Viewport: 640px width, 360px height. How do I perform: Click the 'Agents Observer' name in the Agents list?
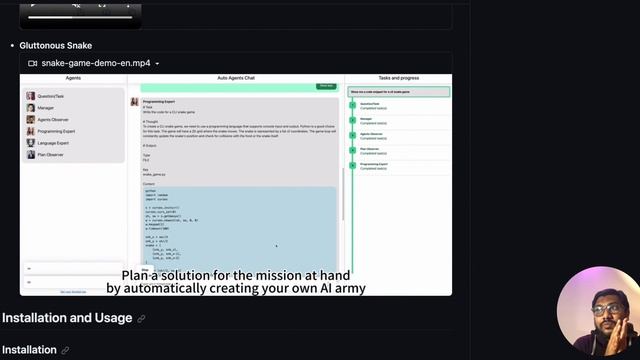point(53,120)
